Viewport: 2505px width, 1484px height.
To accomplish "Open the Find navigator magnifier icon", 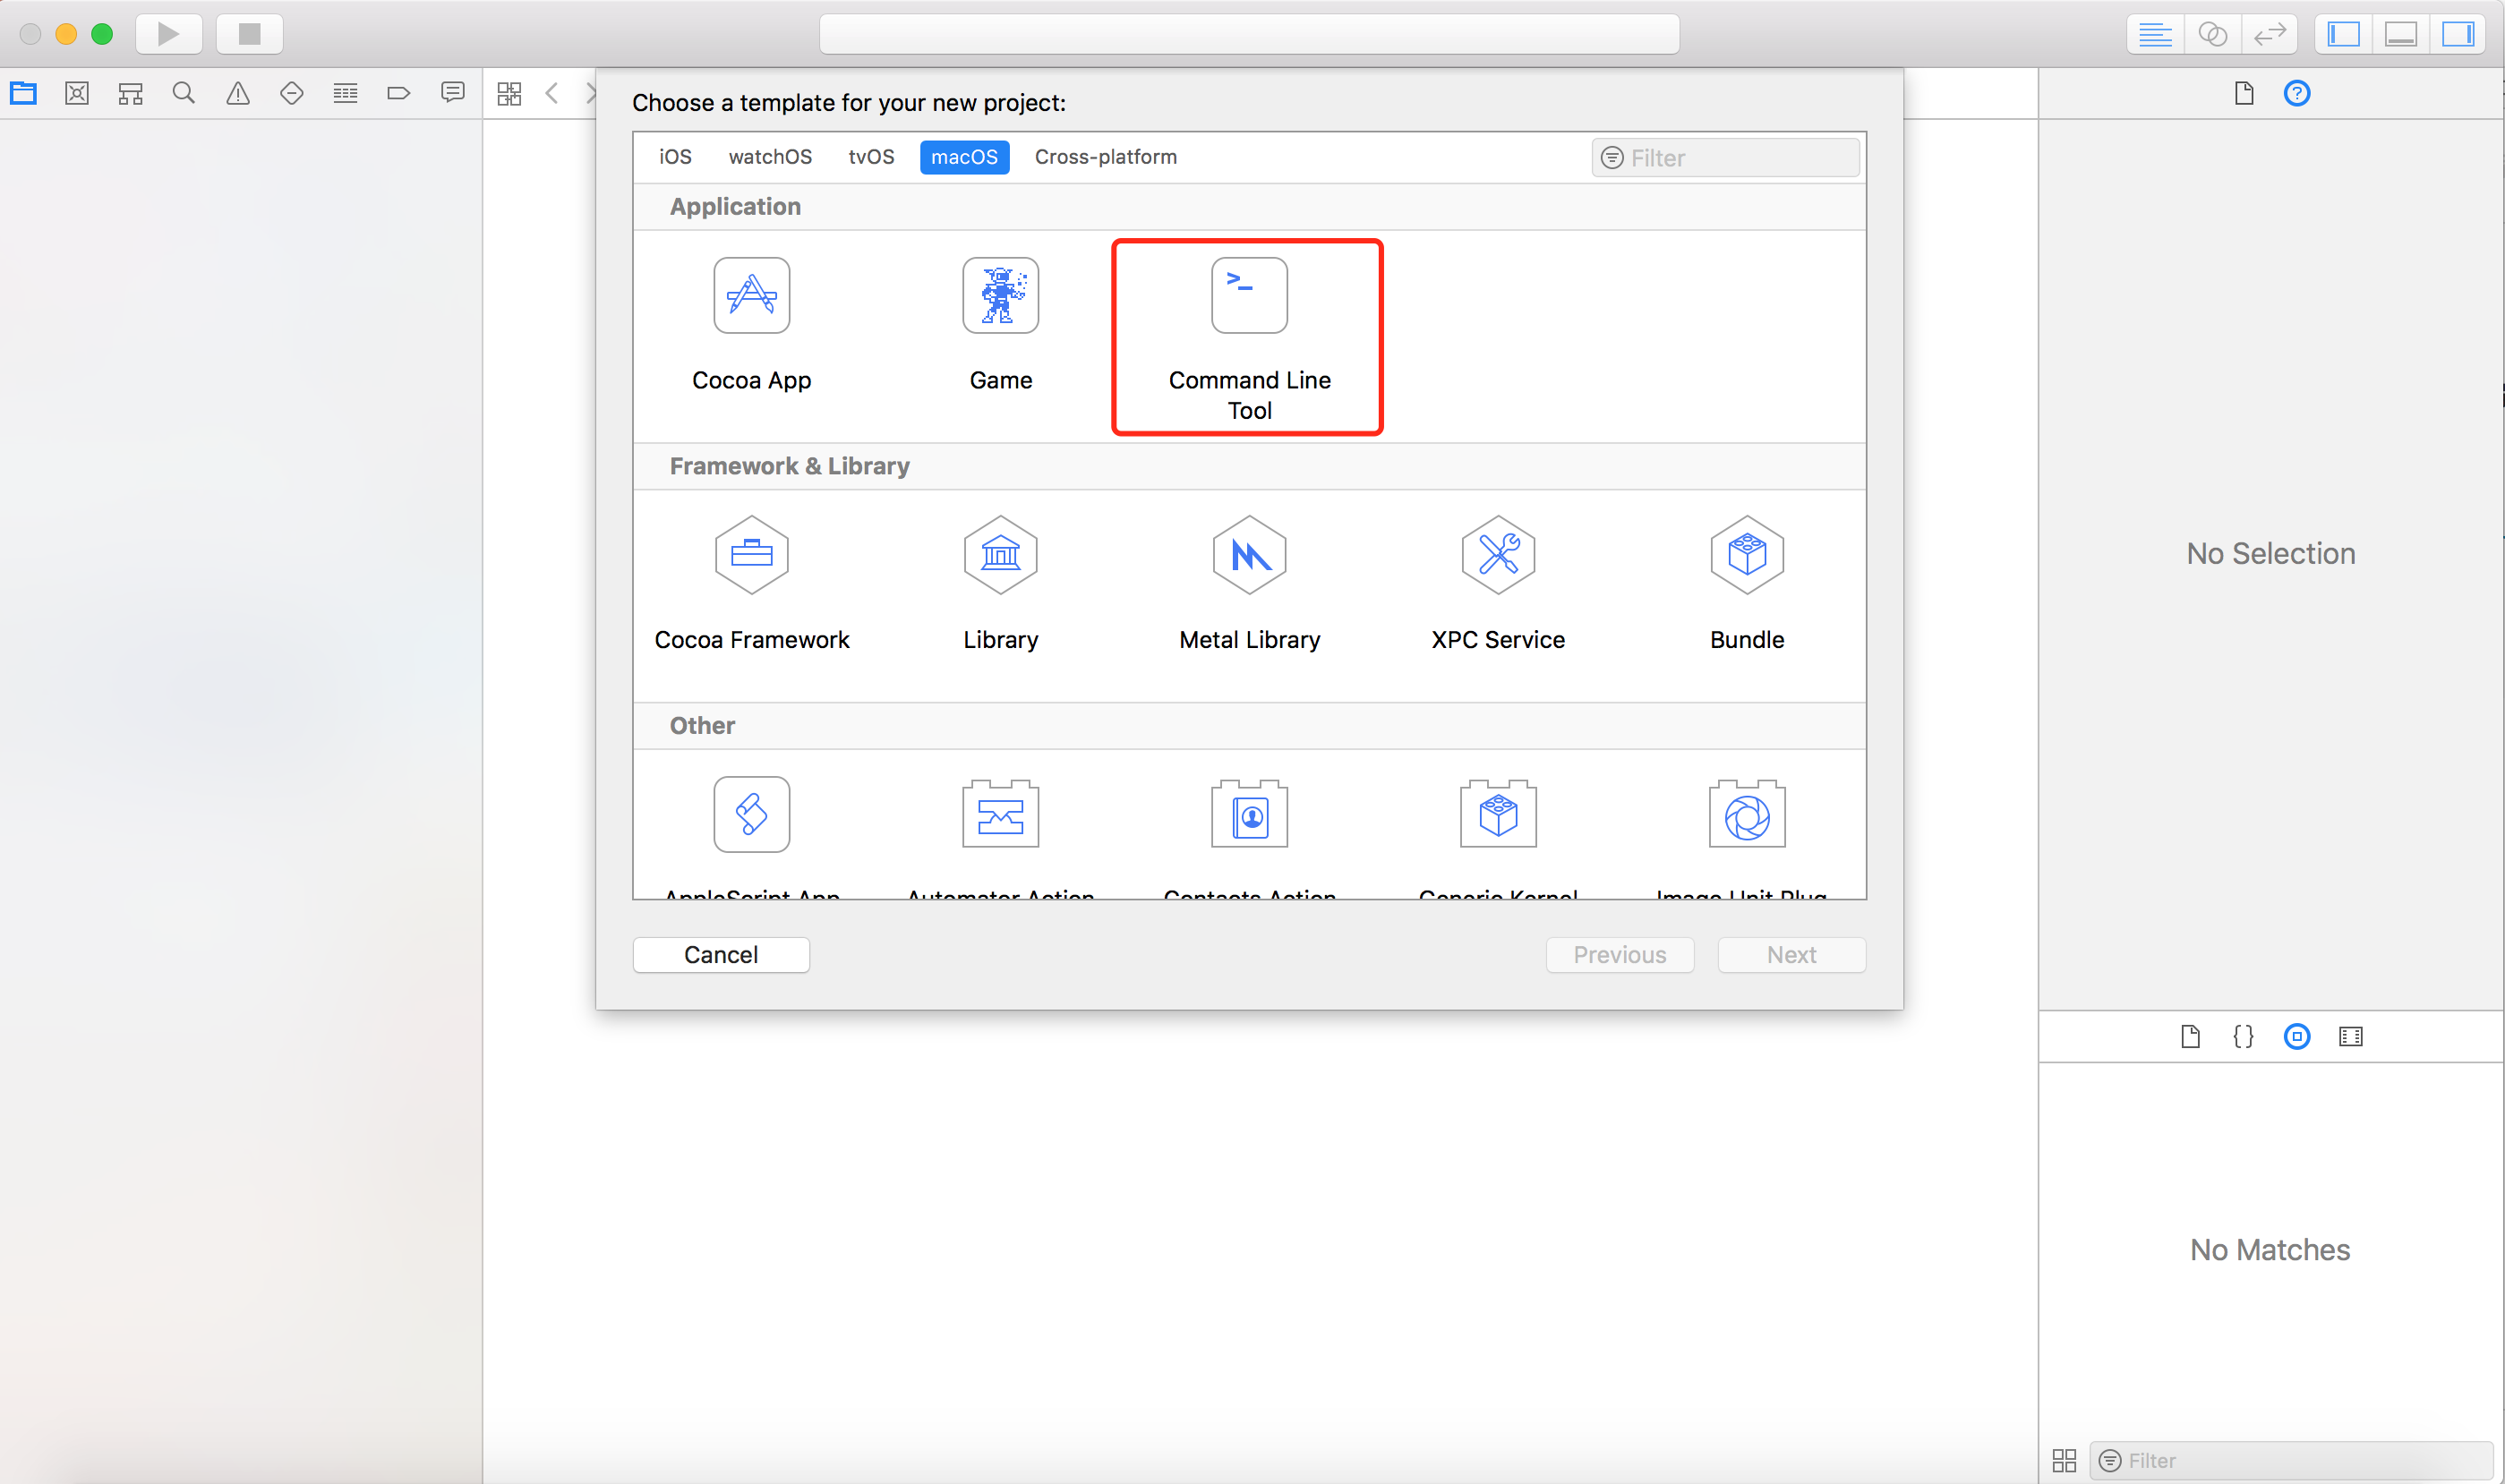I will pyautogui.click(x=183, y=93).
